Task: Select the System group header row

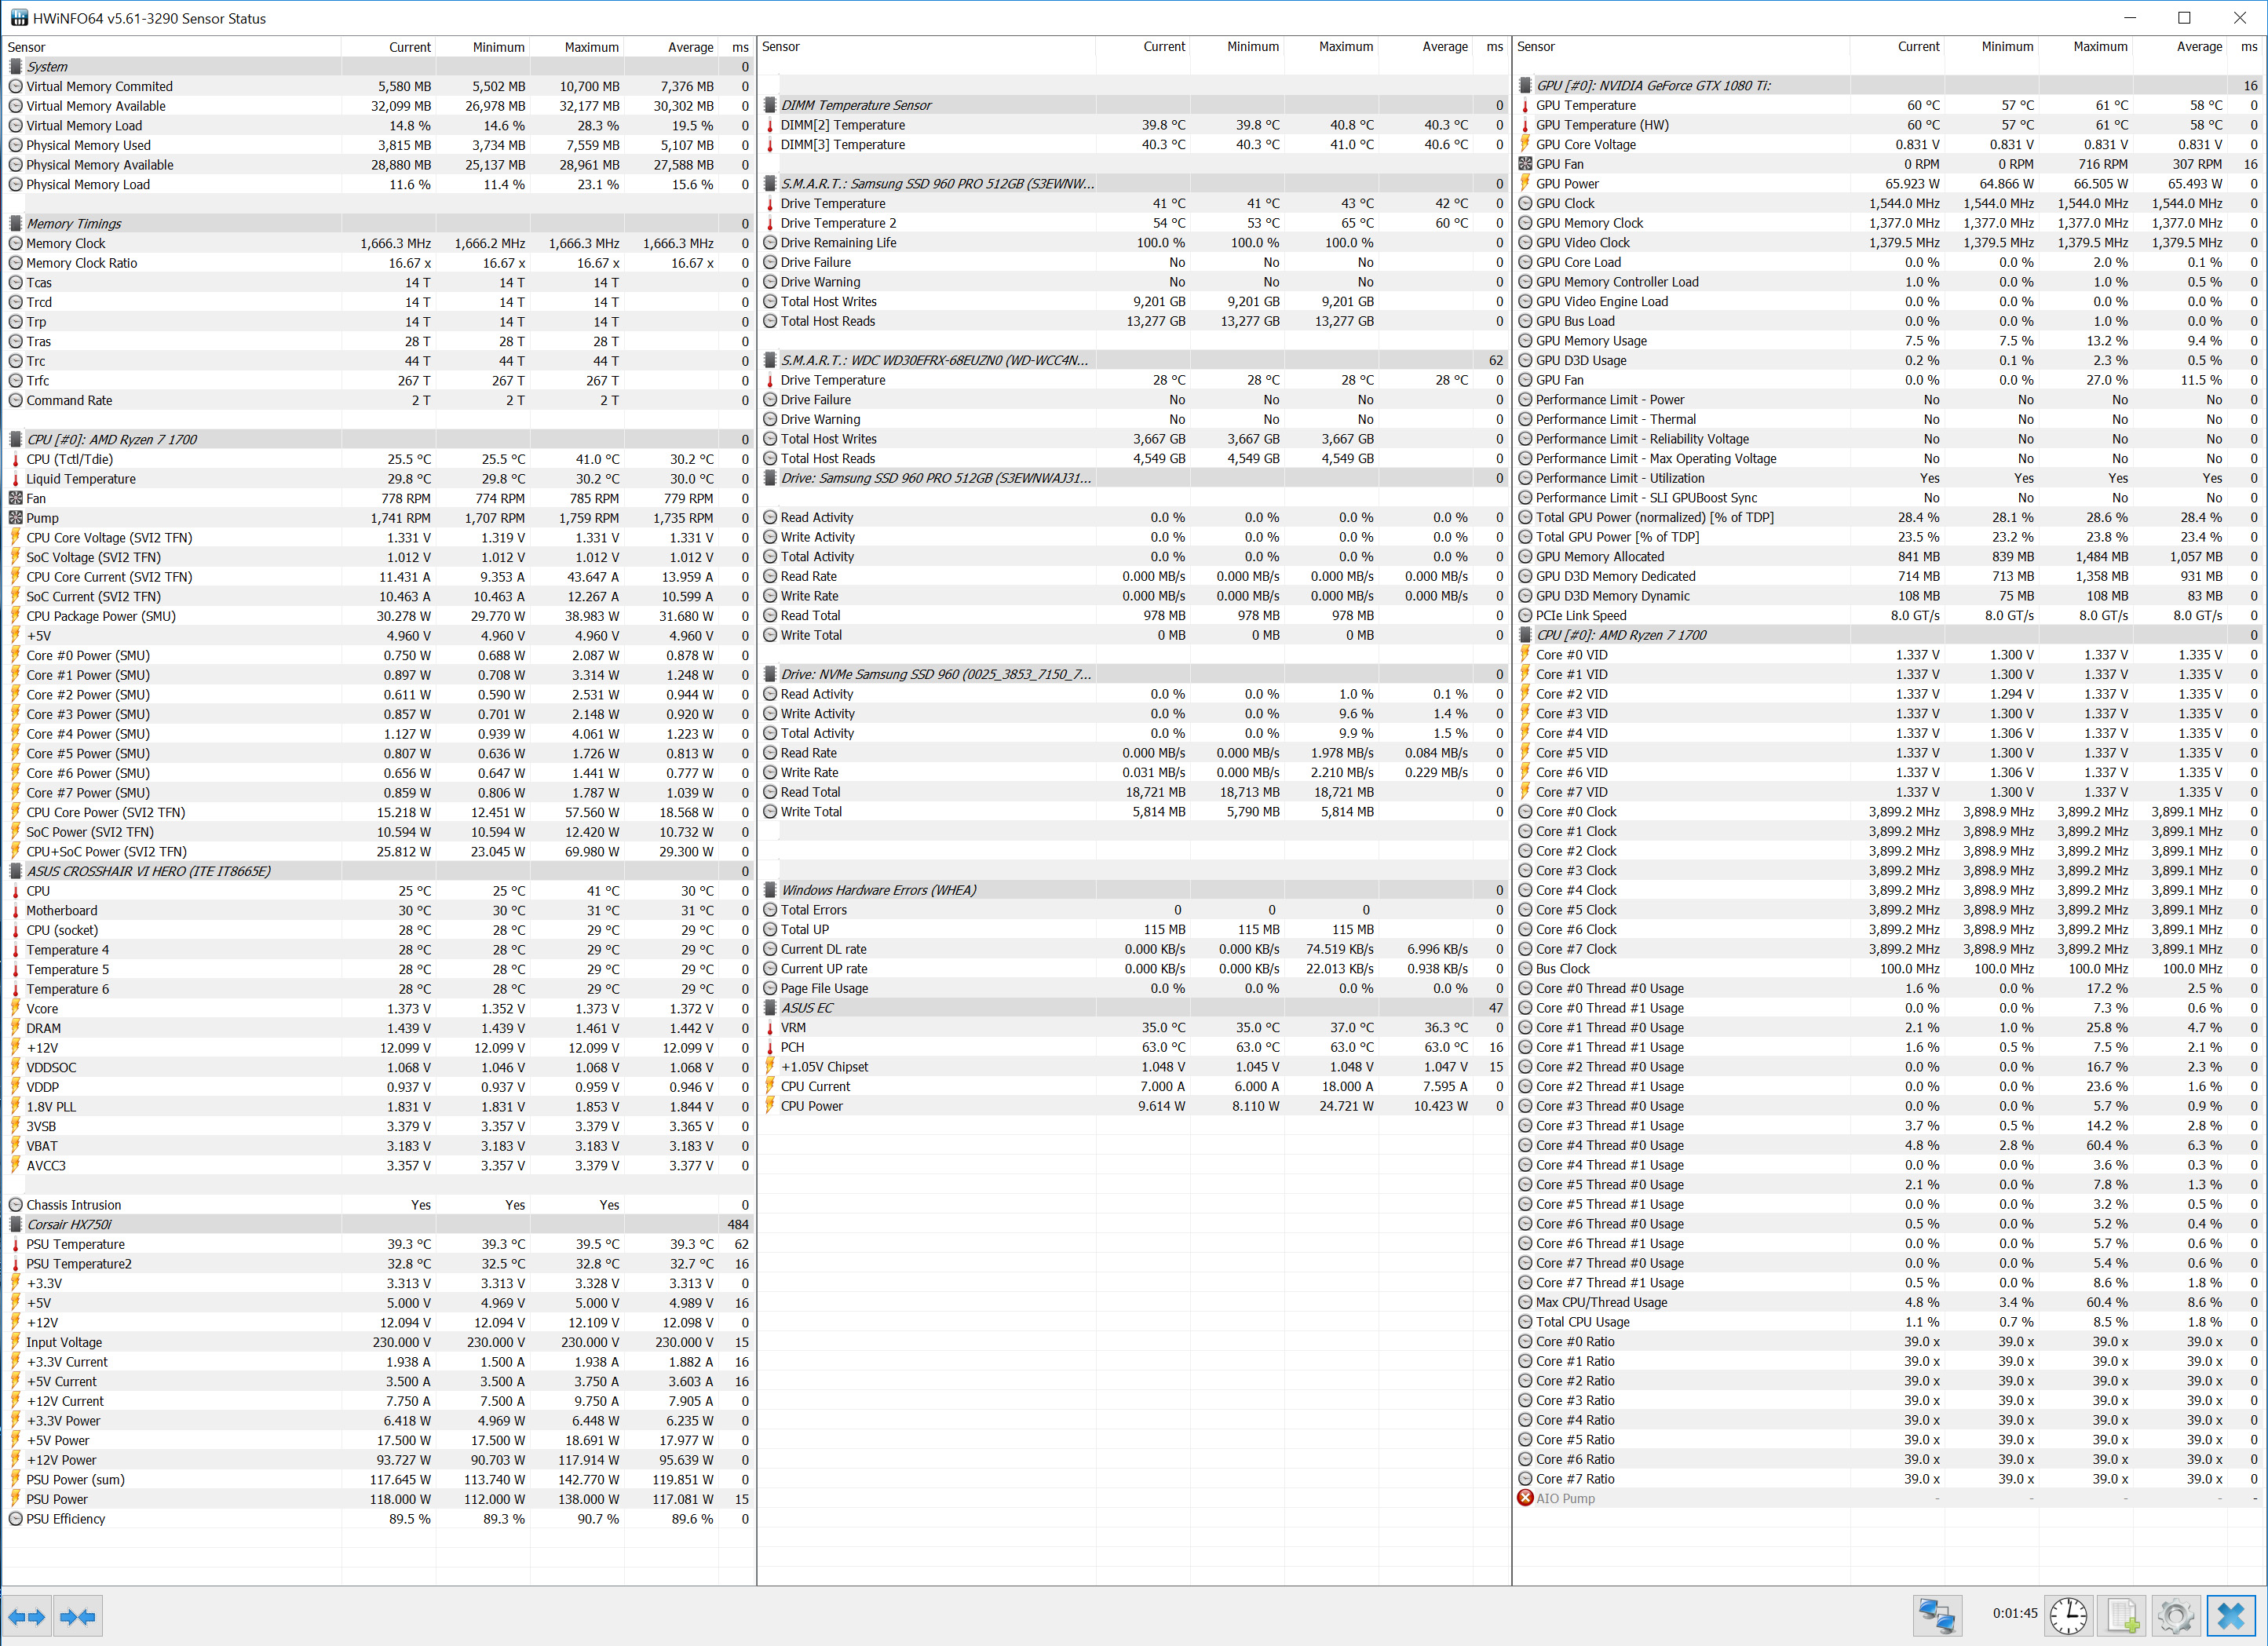Action: click(47, 67)
